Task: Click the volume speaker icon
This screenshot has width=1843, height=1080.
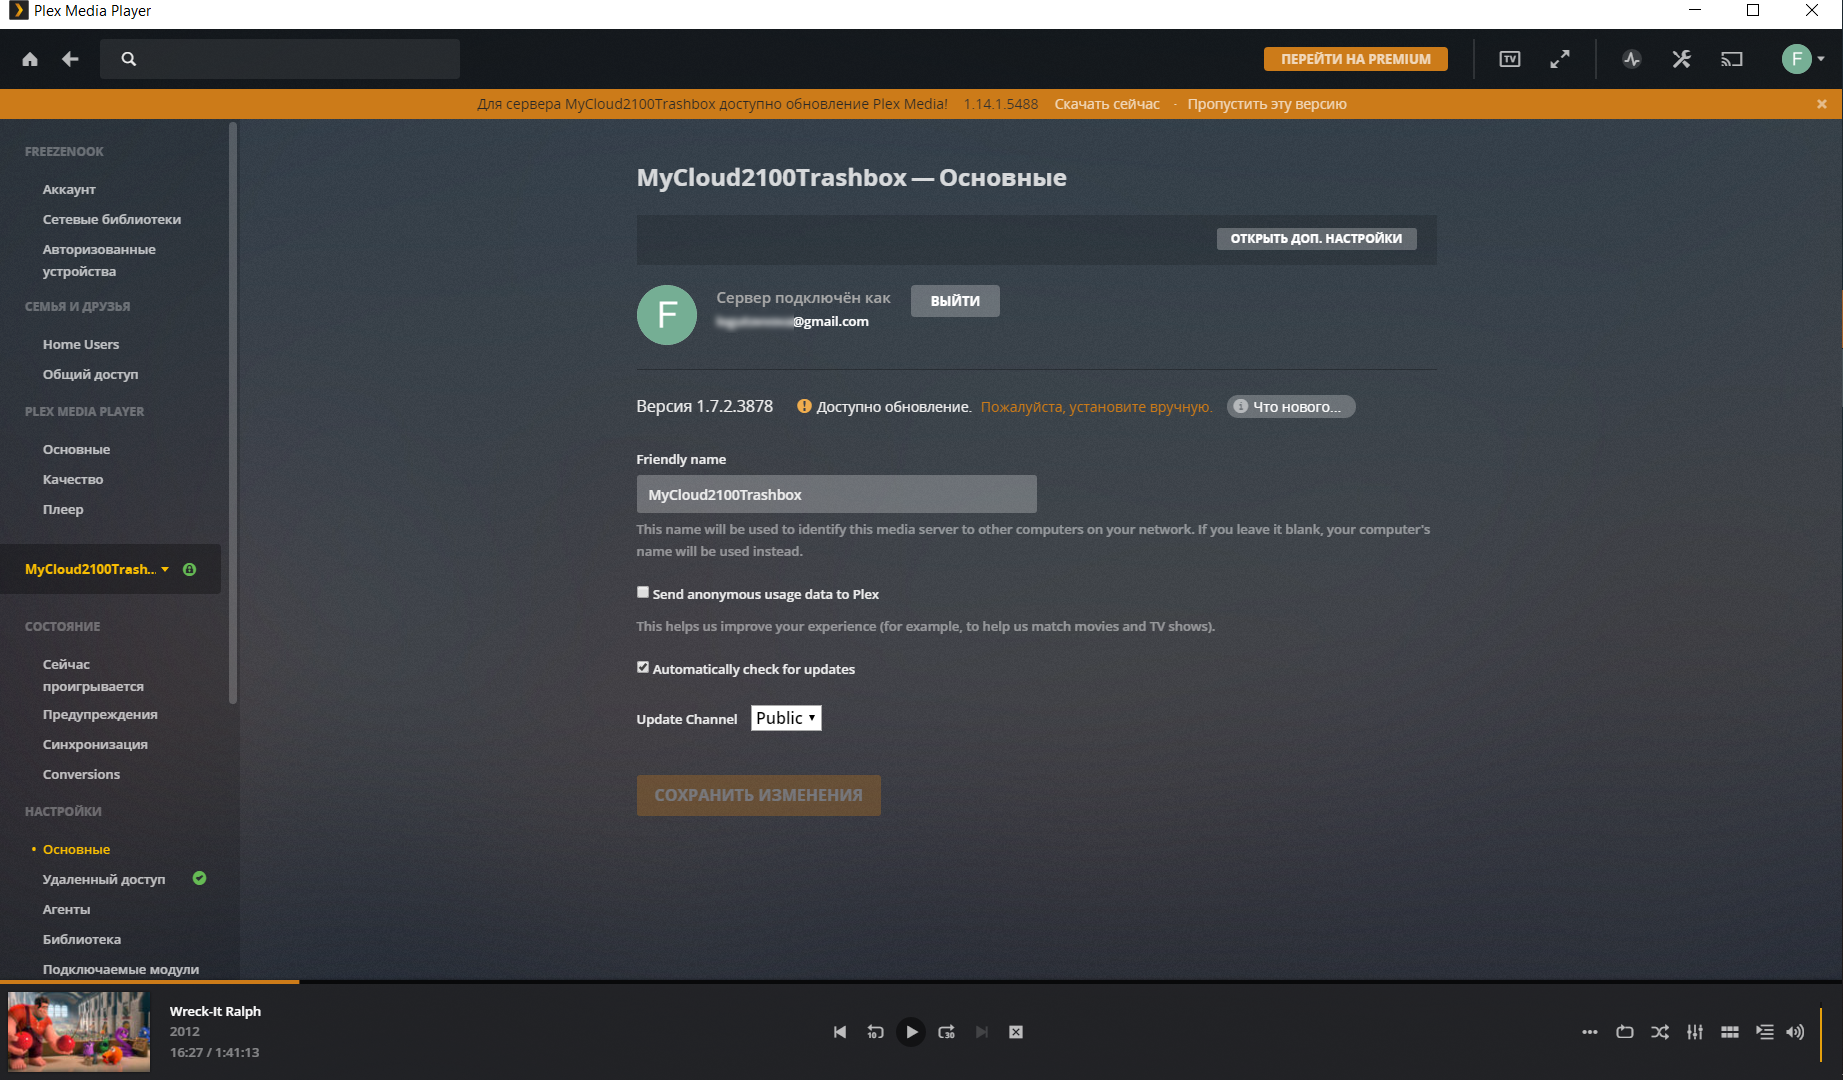Action: point(1795,1032)
